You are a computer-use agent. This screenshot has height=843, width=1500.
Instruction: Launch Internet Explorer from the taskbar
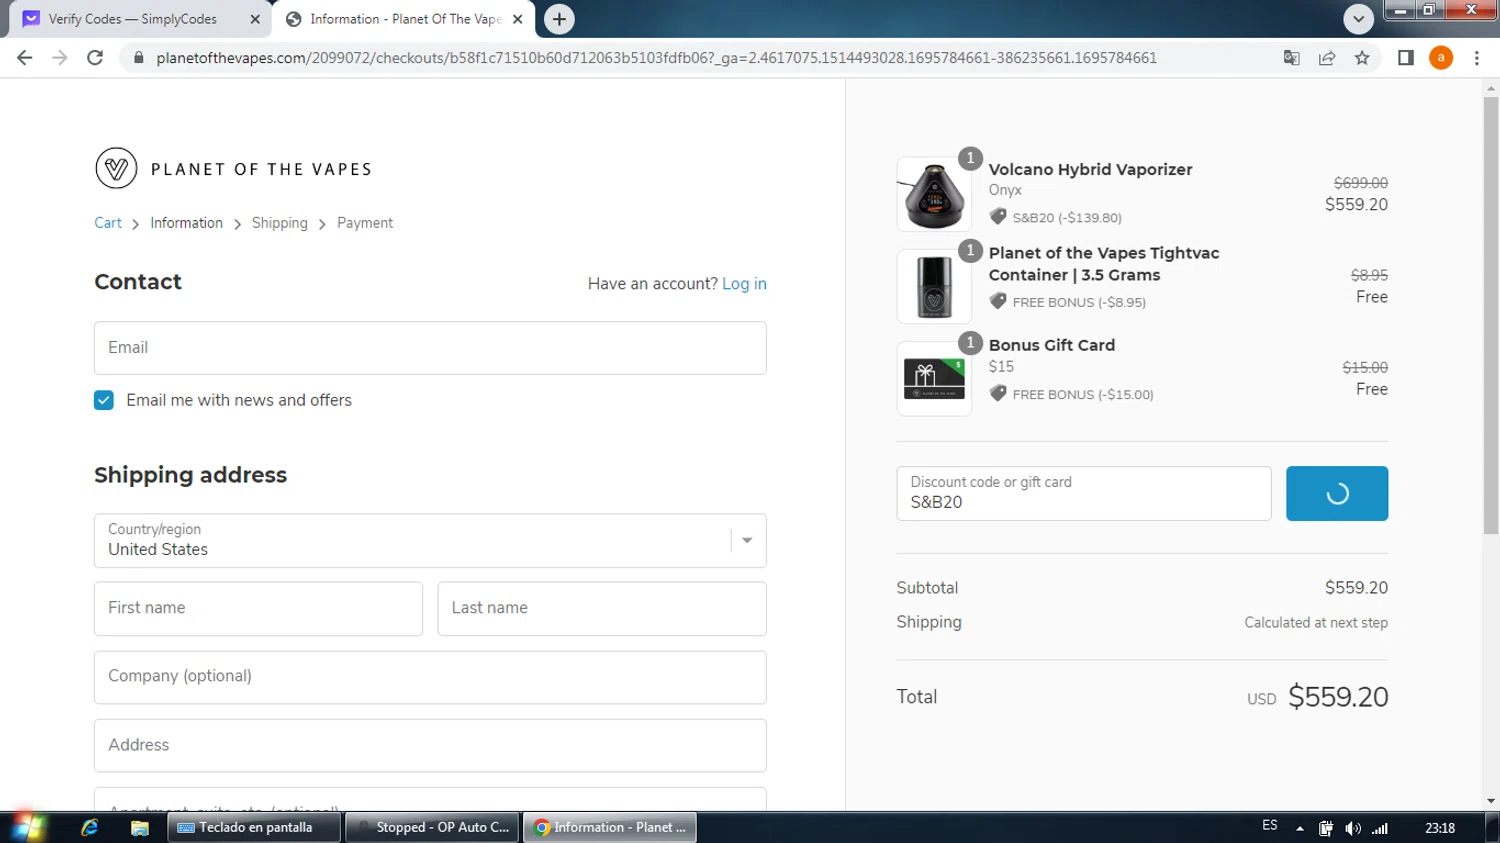(x=89, y=827)
